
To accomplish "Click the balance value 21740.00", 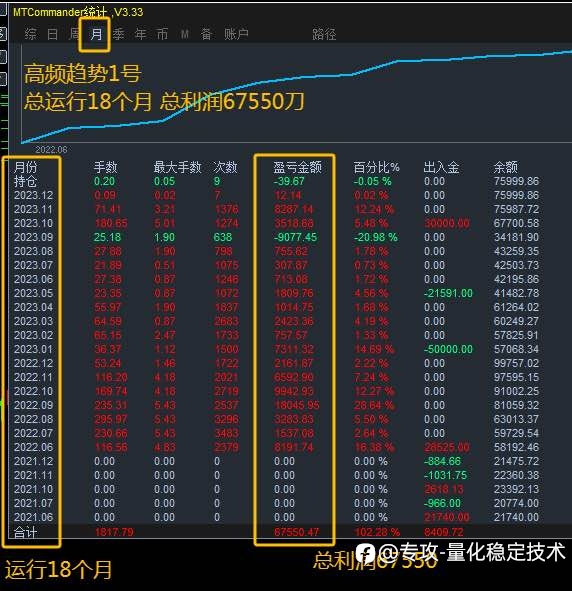I will point(516,517).
